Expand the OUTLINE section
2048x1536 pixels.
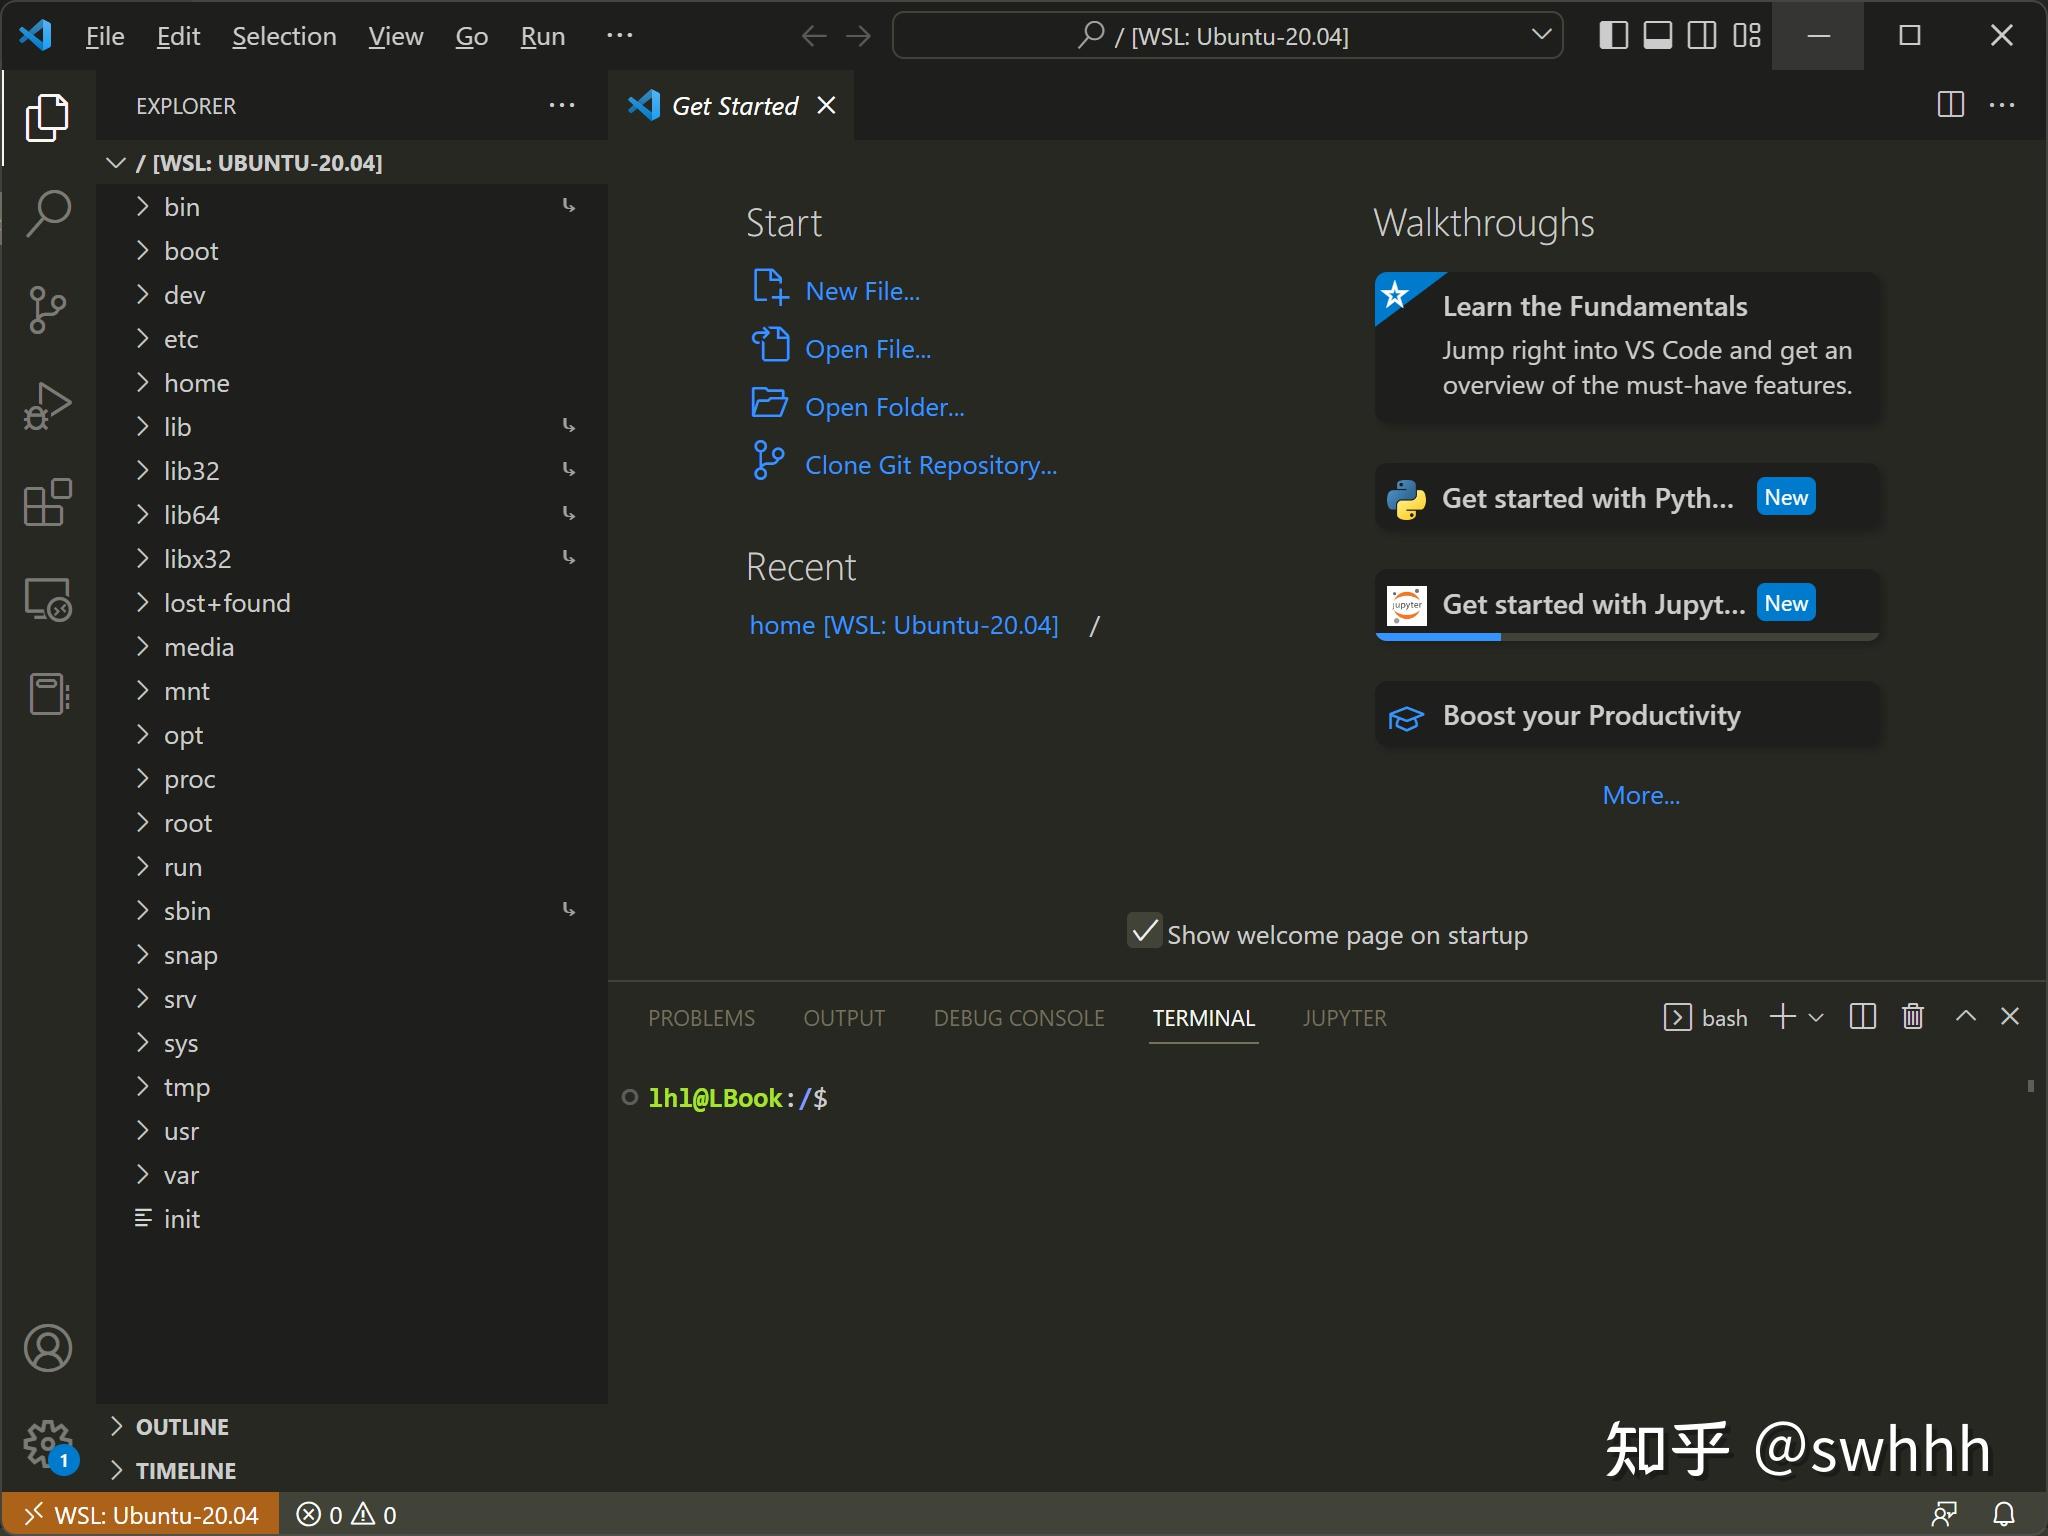(352, 1426)
